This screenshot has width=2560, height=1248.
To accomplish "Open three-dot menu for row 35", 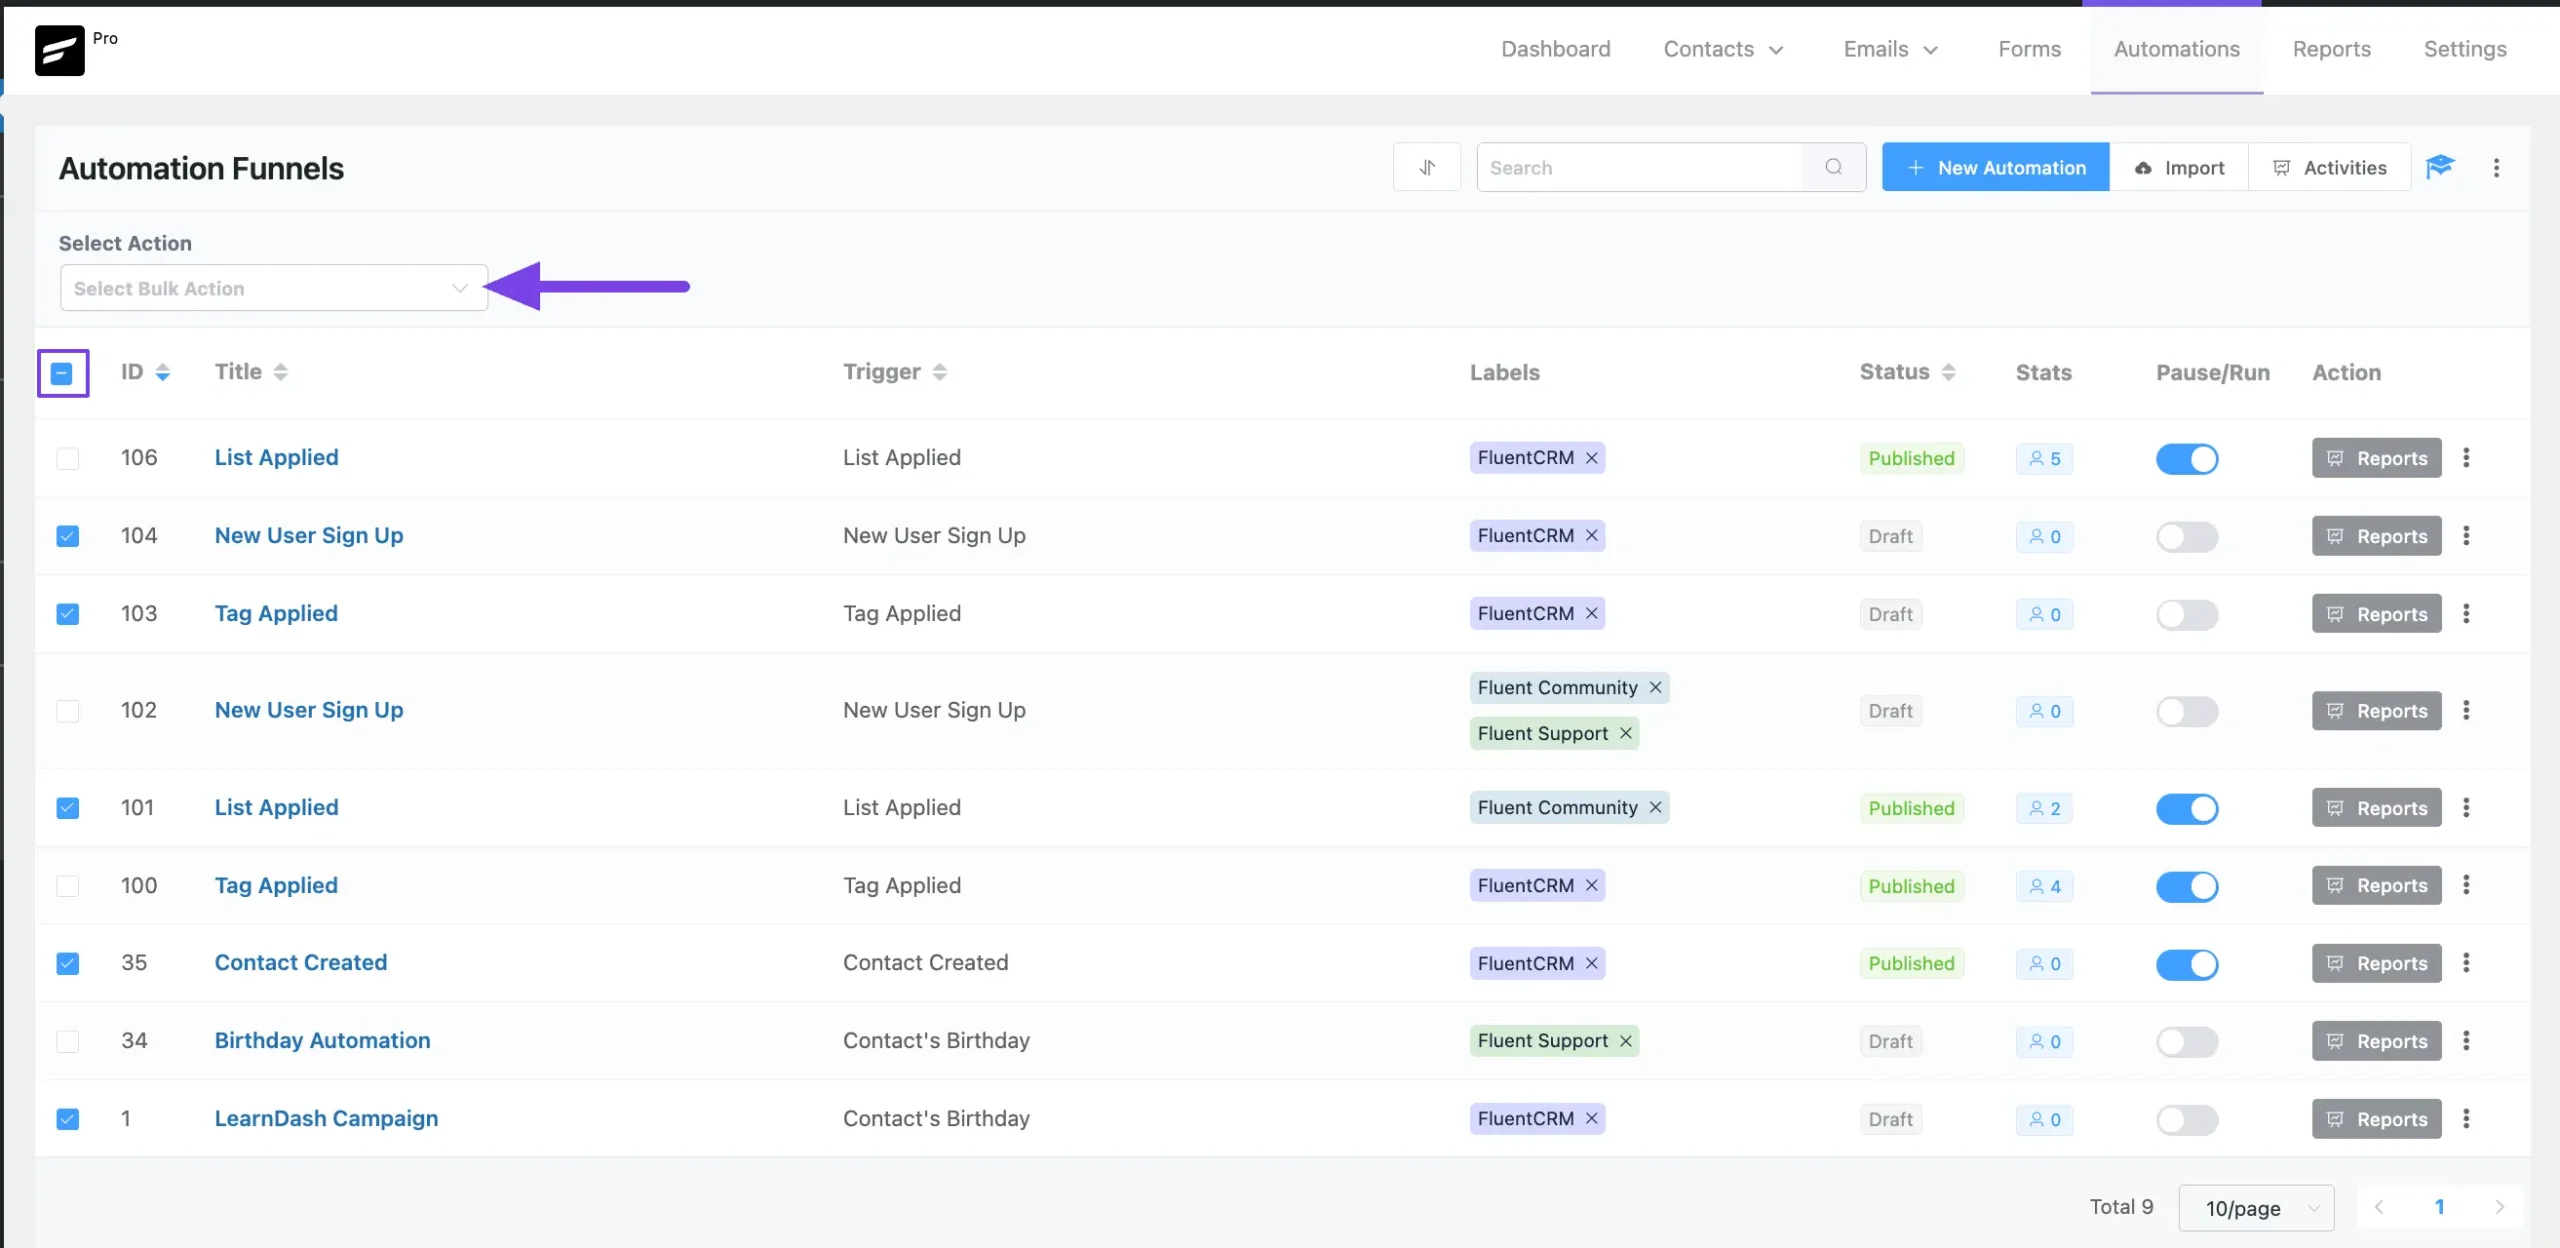I will point(2466,962).
